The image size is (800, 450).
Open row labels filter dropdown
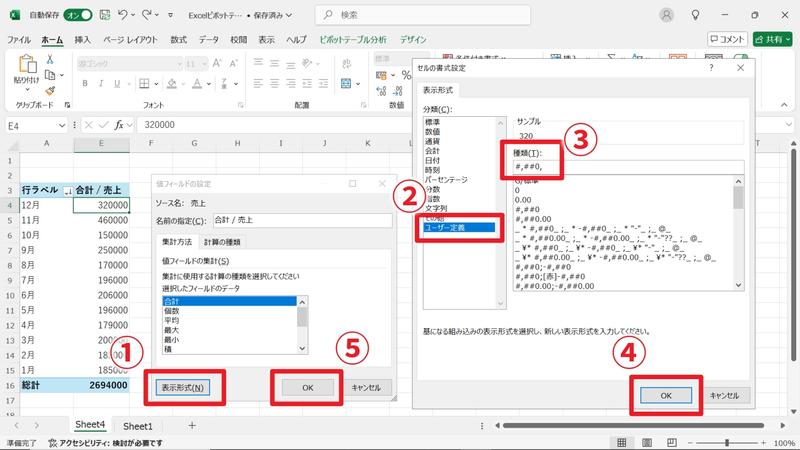[68, 191]
